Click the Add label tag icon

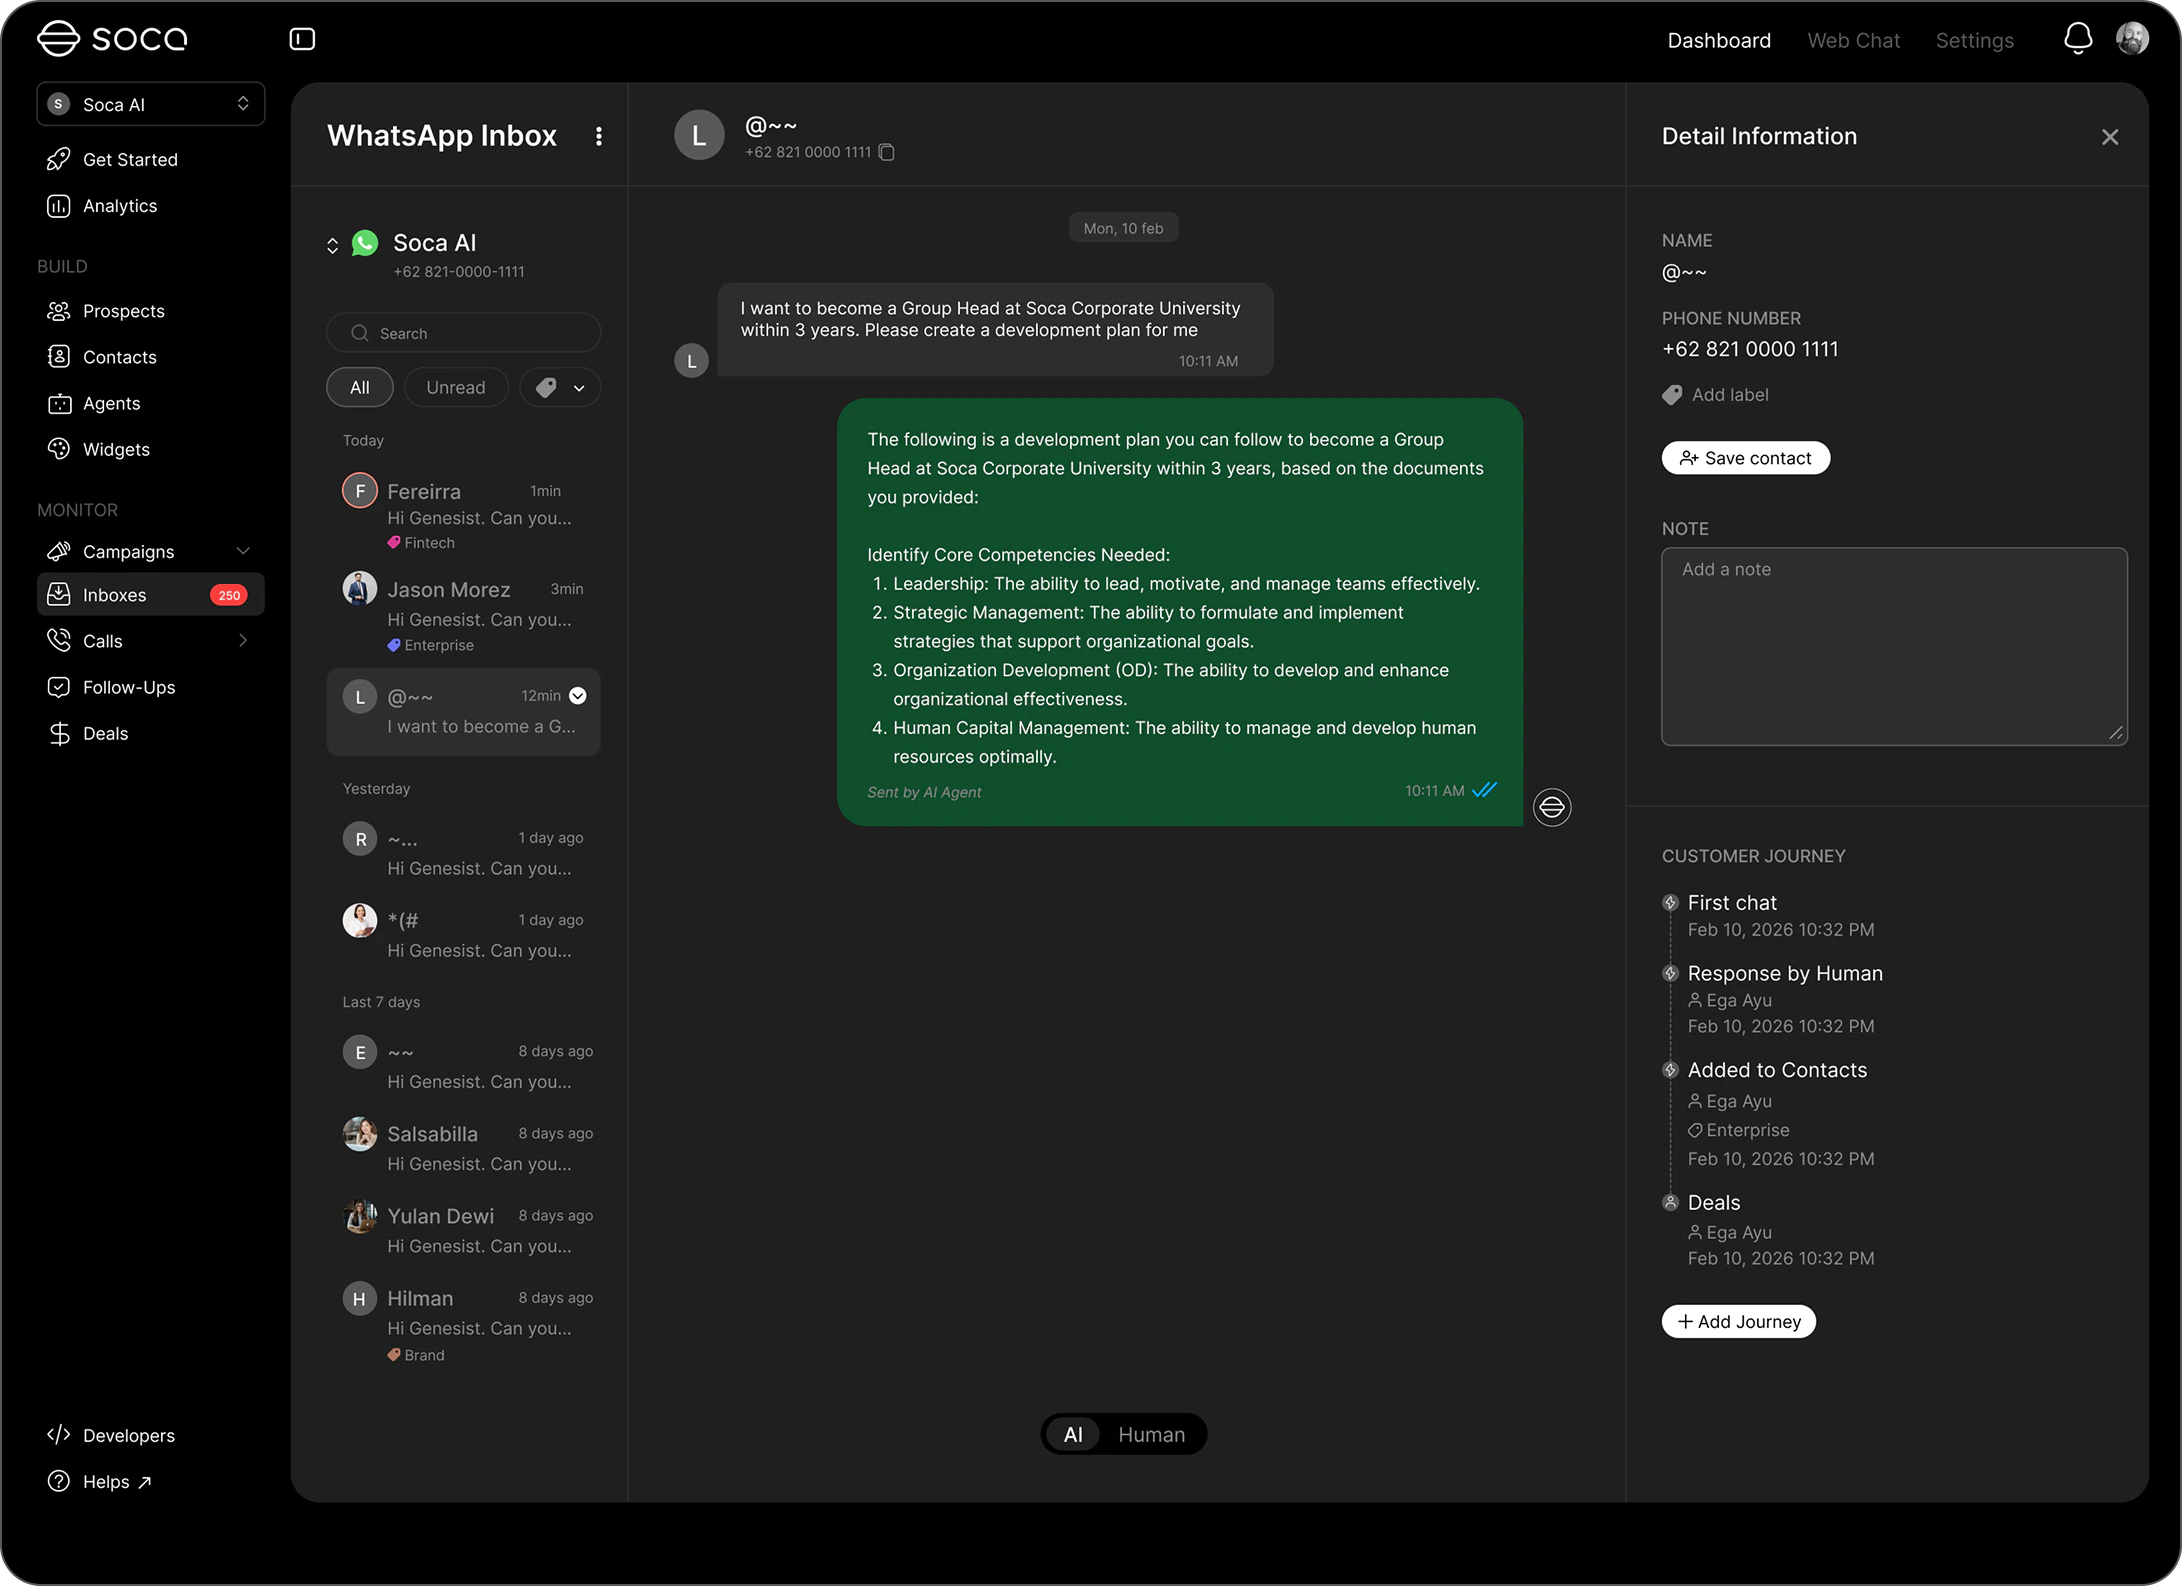point(1672,395)
